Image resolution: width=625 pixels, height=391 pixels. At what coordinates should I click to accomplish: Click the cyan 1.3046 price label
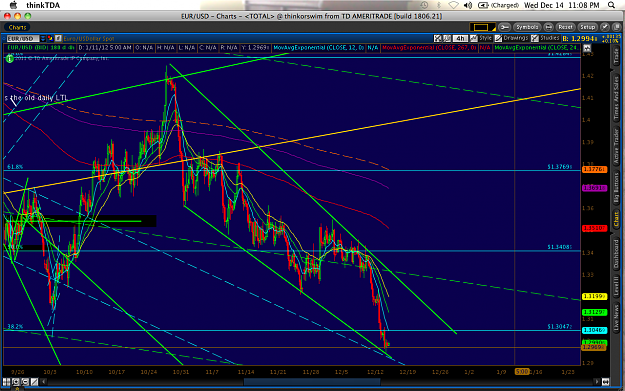point(594,330)
